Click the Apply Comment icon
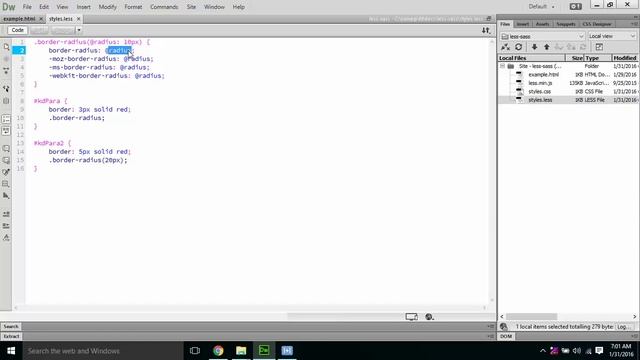Viewport: 640px width, 360px height. 6,148
